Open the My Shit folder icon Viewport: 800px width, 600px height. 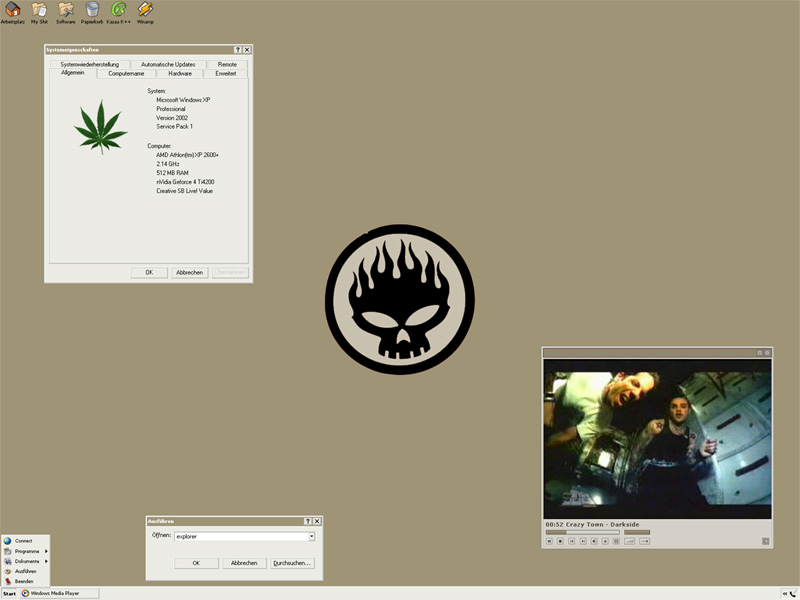[x=39, y=13]
